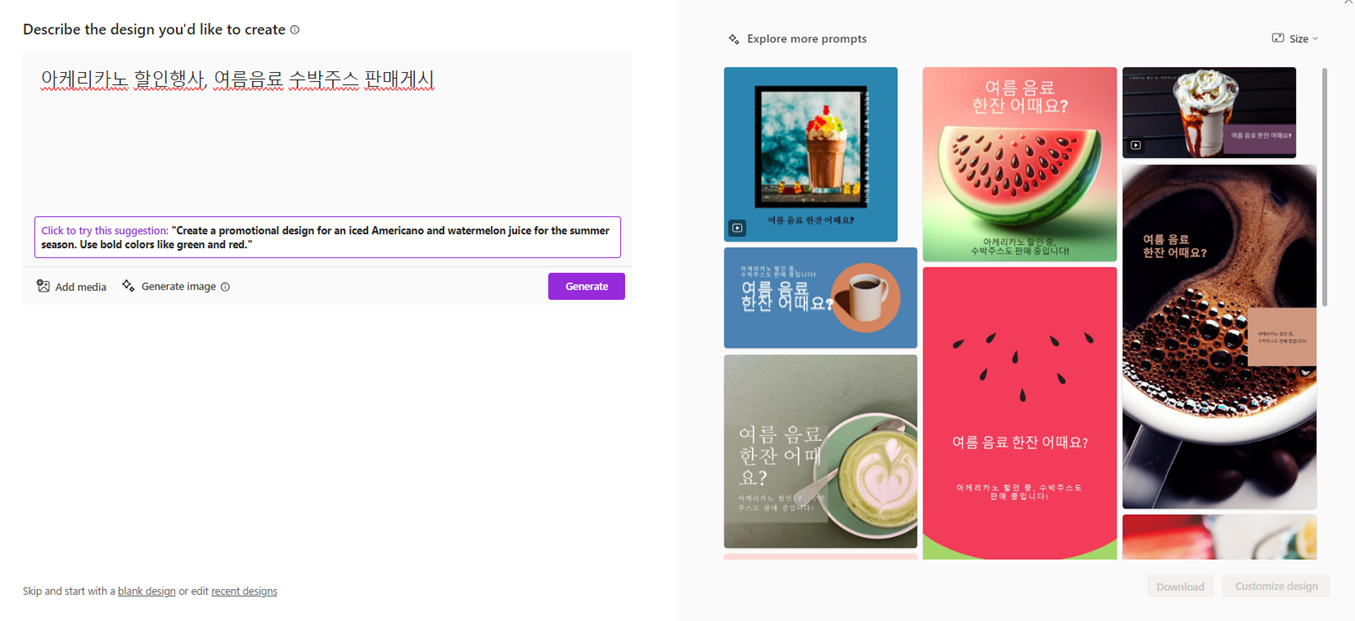Click the Size label text
Screen dimensions: 1355x621
(x=1298, y=39)
